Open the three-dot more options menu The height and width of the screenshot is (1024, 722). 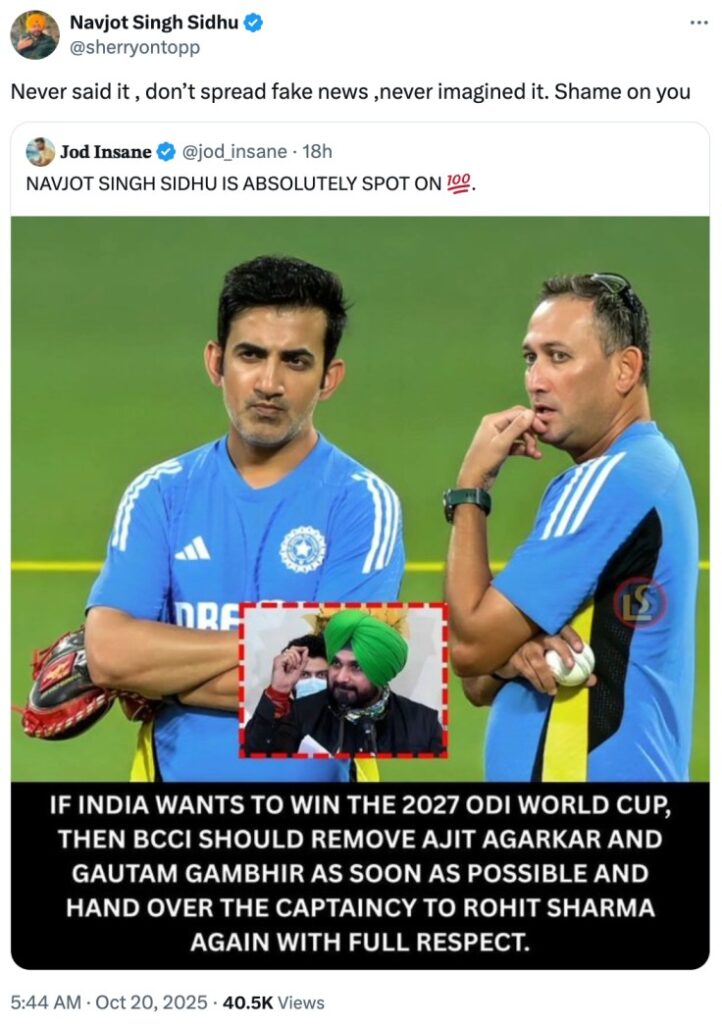pyautogui.click(x=699, y=23)
